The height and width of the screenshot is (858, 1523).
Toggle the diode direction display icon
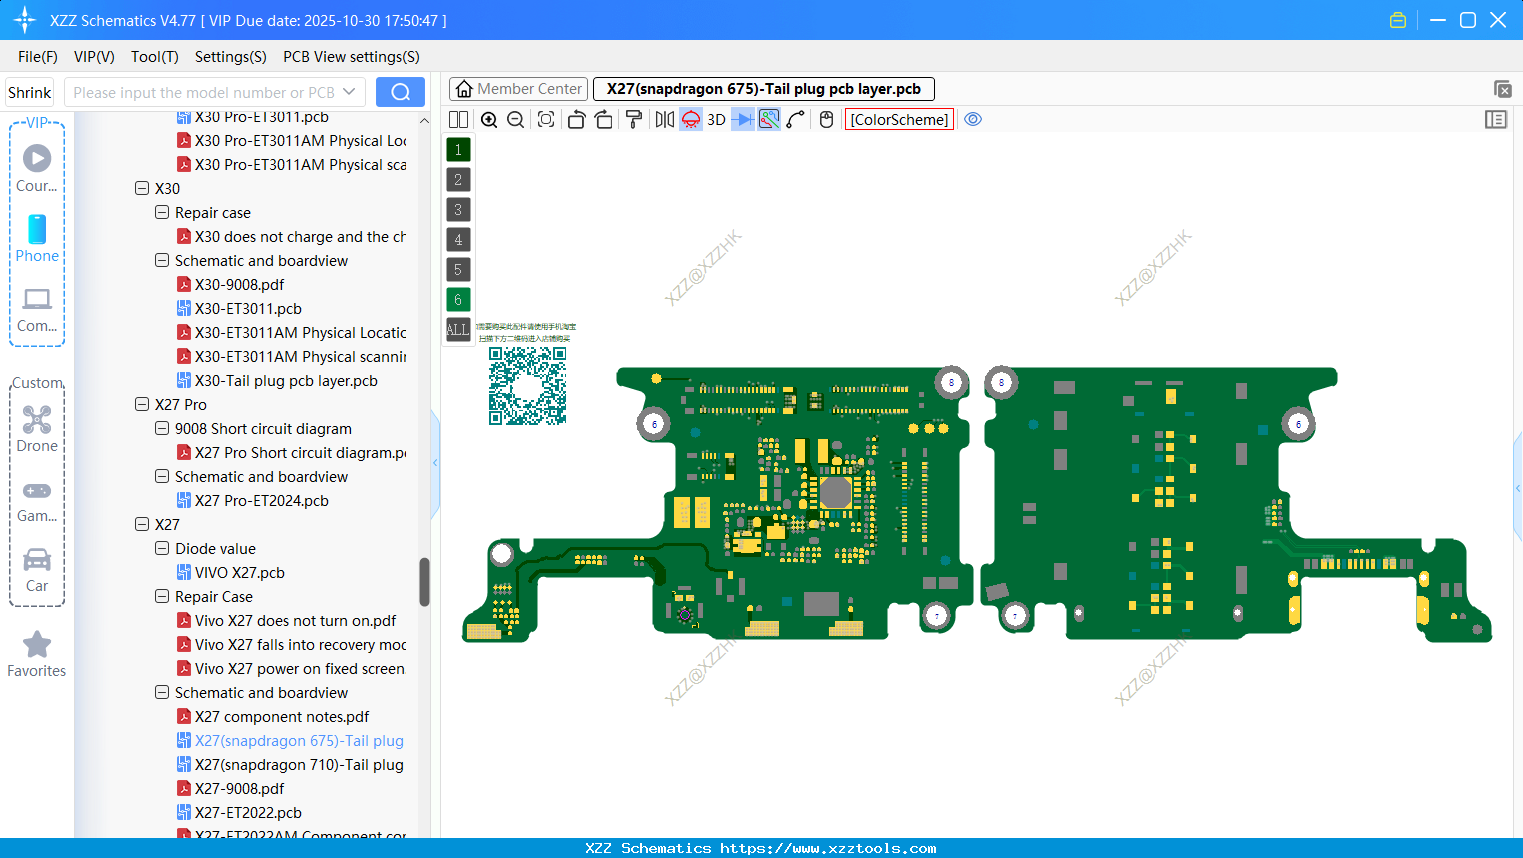(742, 119)
